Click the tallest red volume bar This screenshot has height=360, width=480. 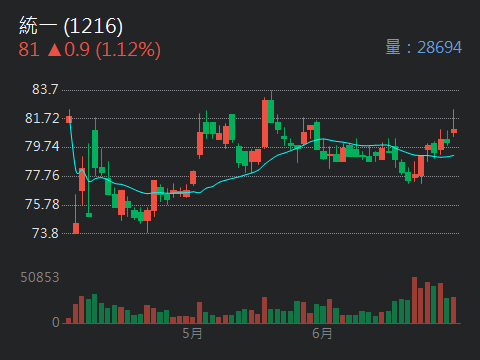tap(414, 300)
